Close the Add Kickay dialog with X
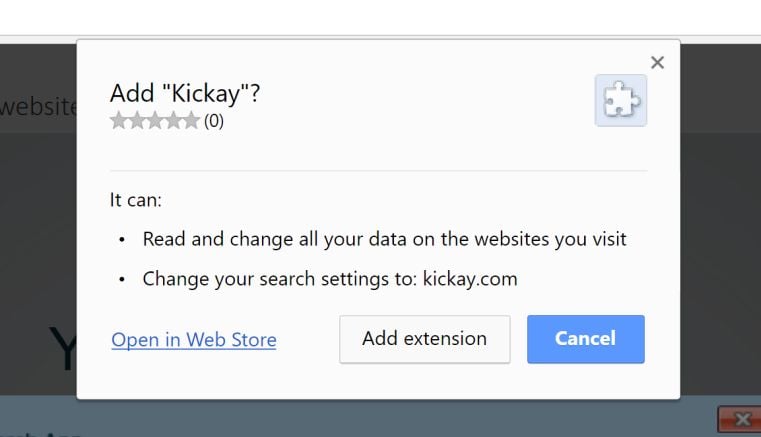The image size is (761, 437). 657,63
